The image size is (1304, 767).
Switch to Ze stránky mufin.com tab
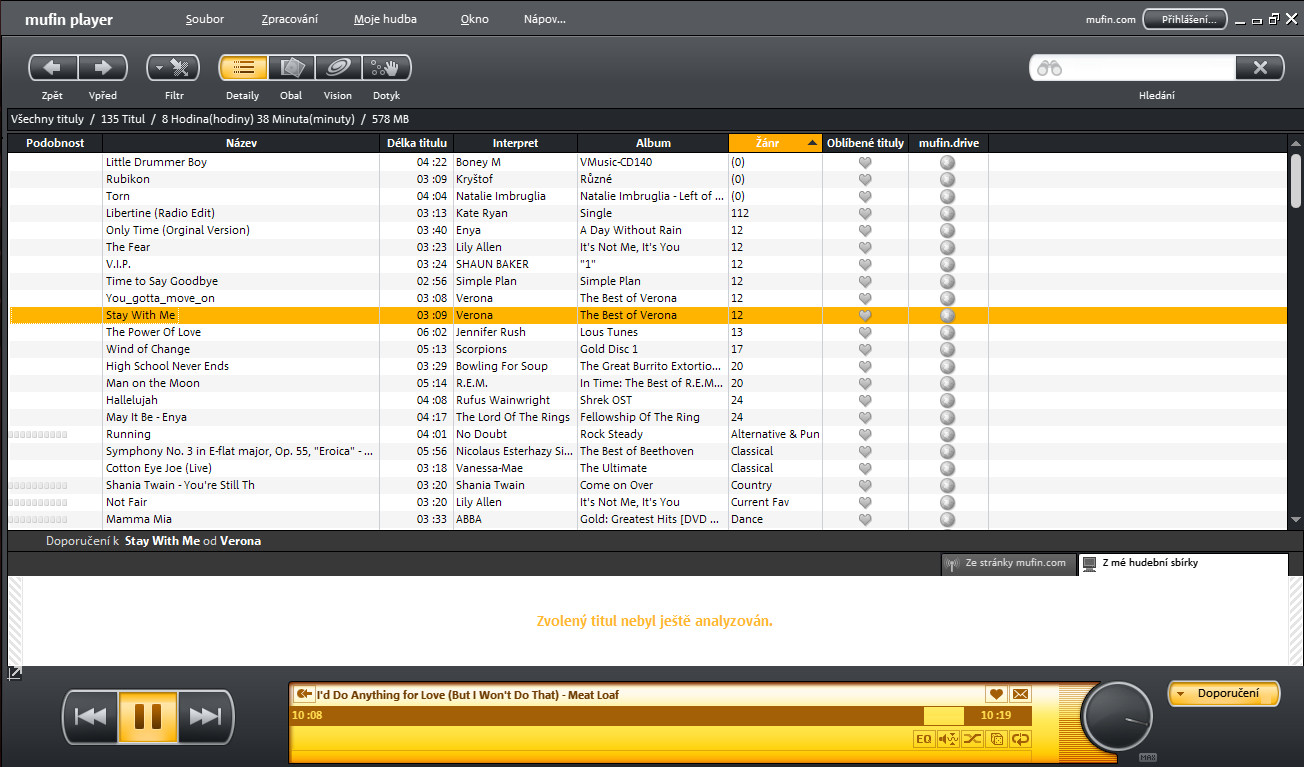coord(1008,563)
